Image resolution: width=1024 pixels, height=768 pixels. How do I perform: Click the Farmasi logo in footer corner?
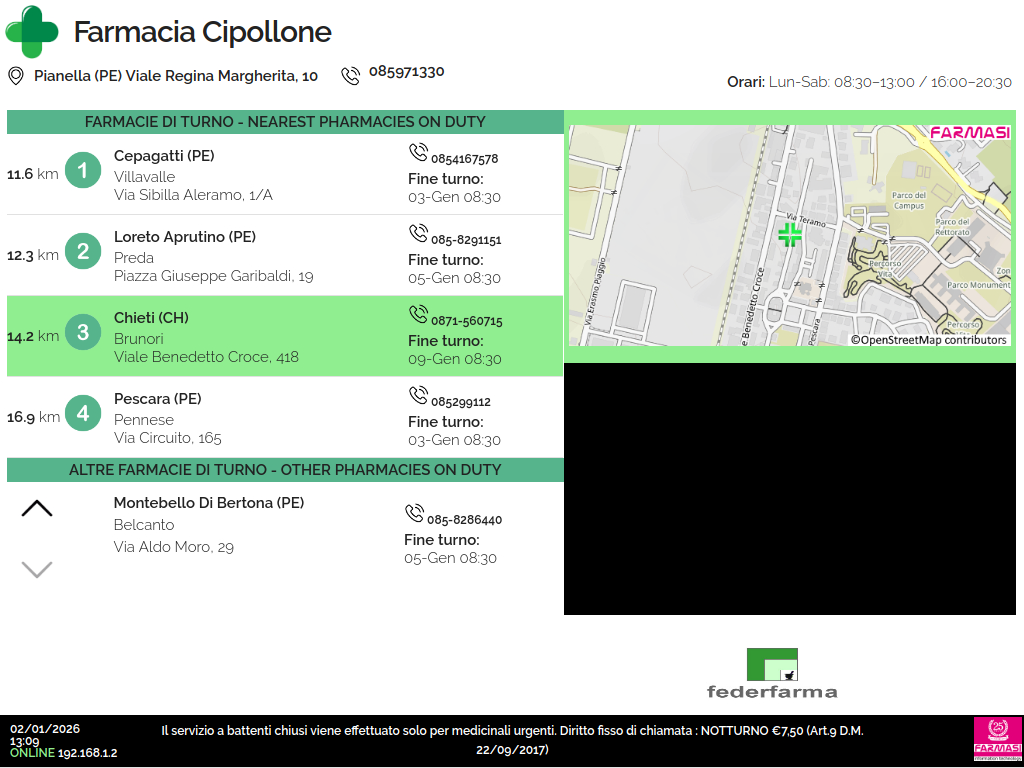(997, 741)
